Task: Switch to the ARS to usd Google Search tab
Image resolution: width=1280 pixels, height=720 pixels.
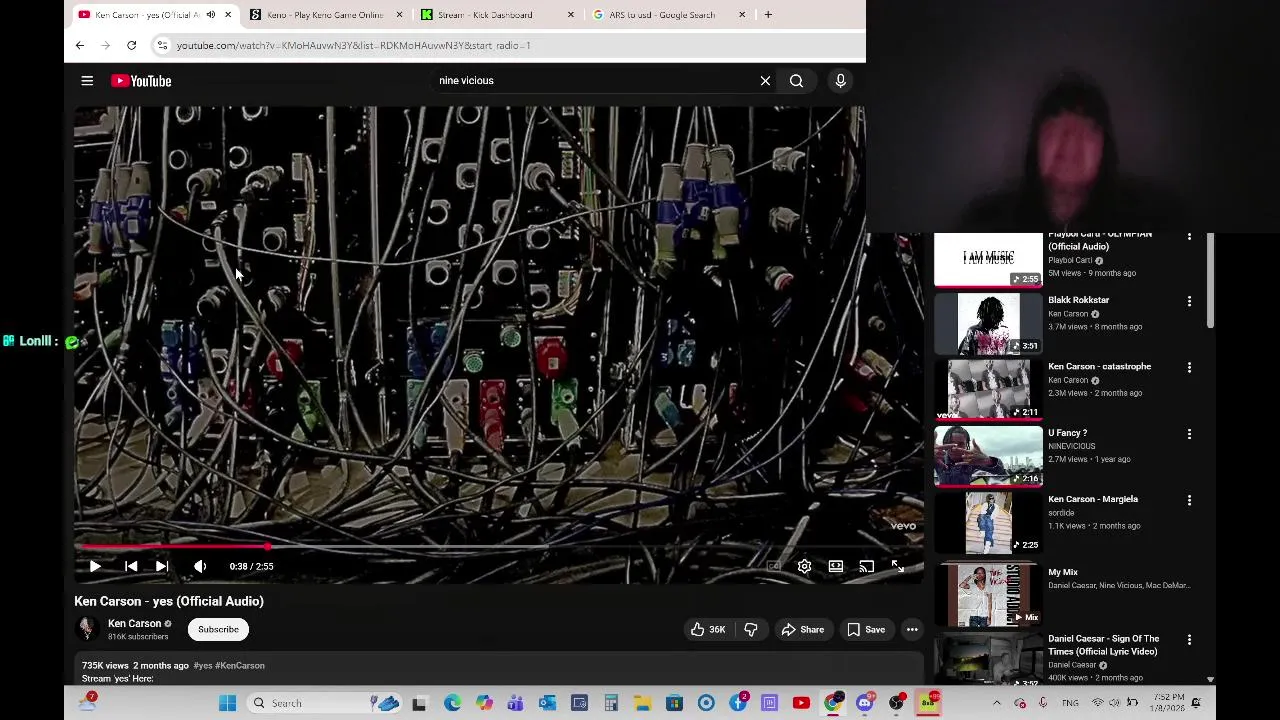Action: coord(661,15)
